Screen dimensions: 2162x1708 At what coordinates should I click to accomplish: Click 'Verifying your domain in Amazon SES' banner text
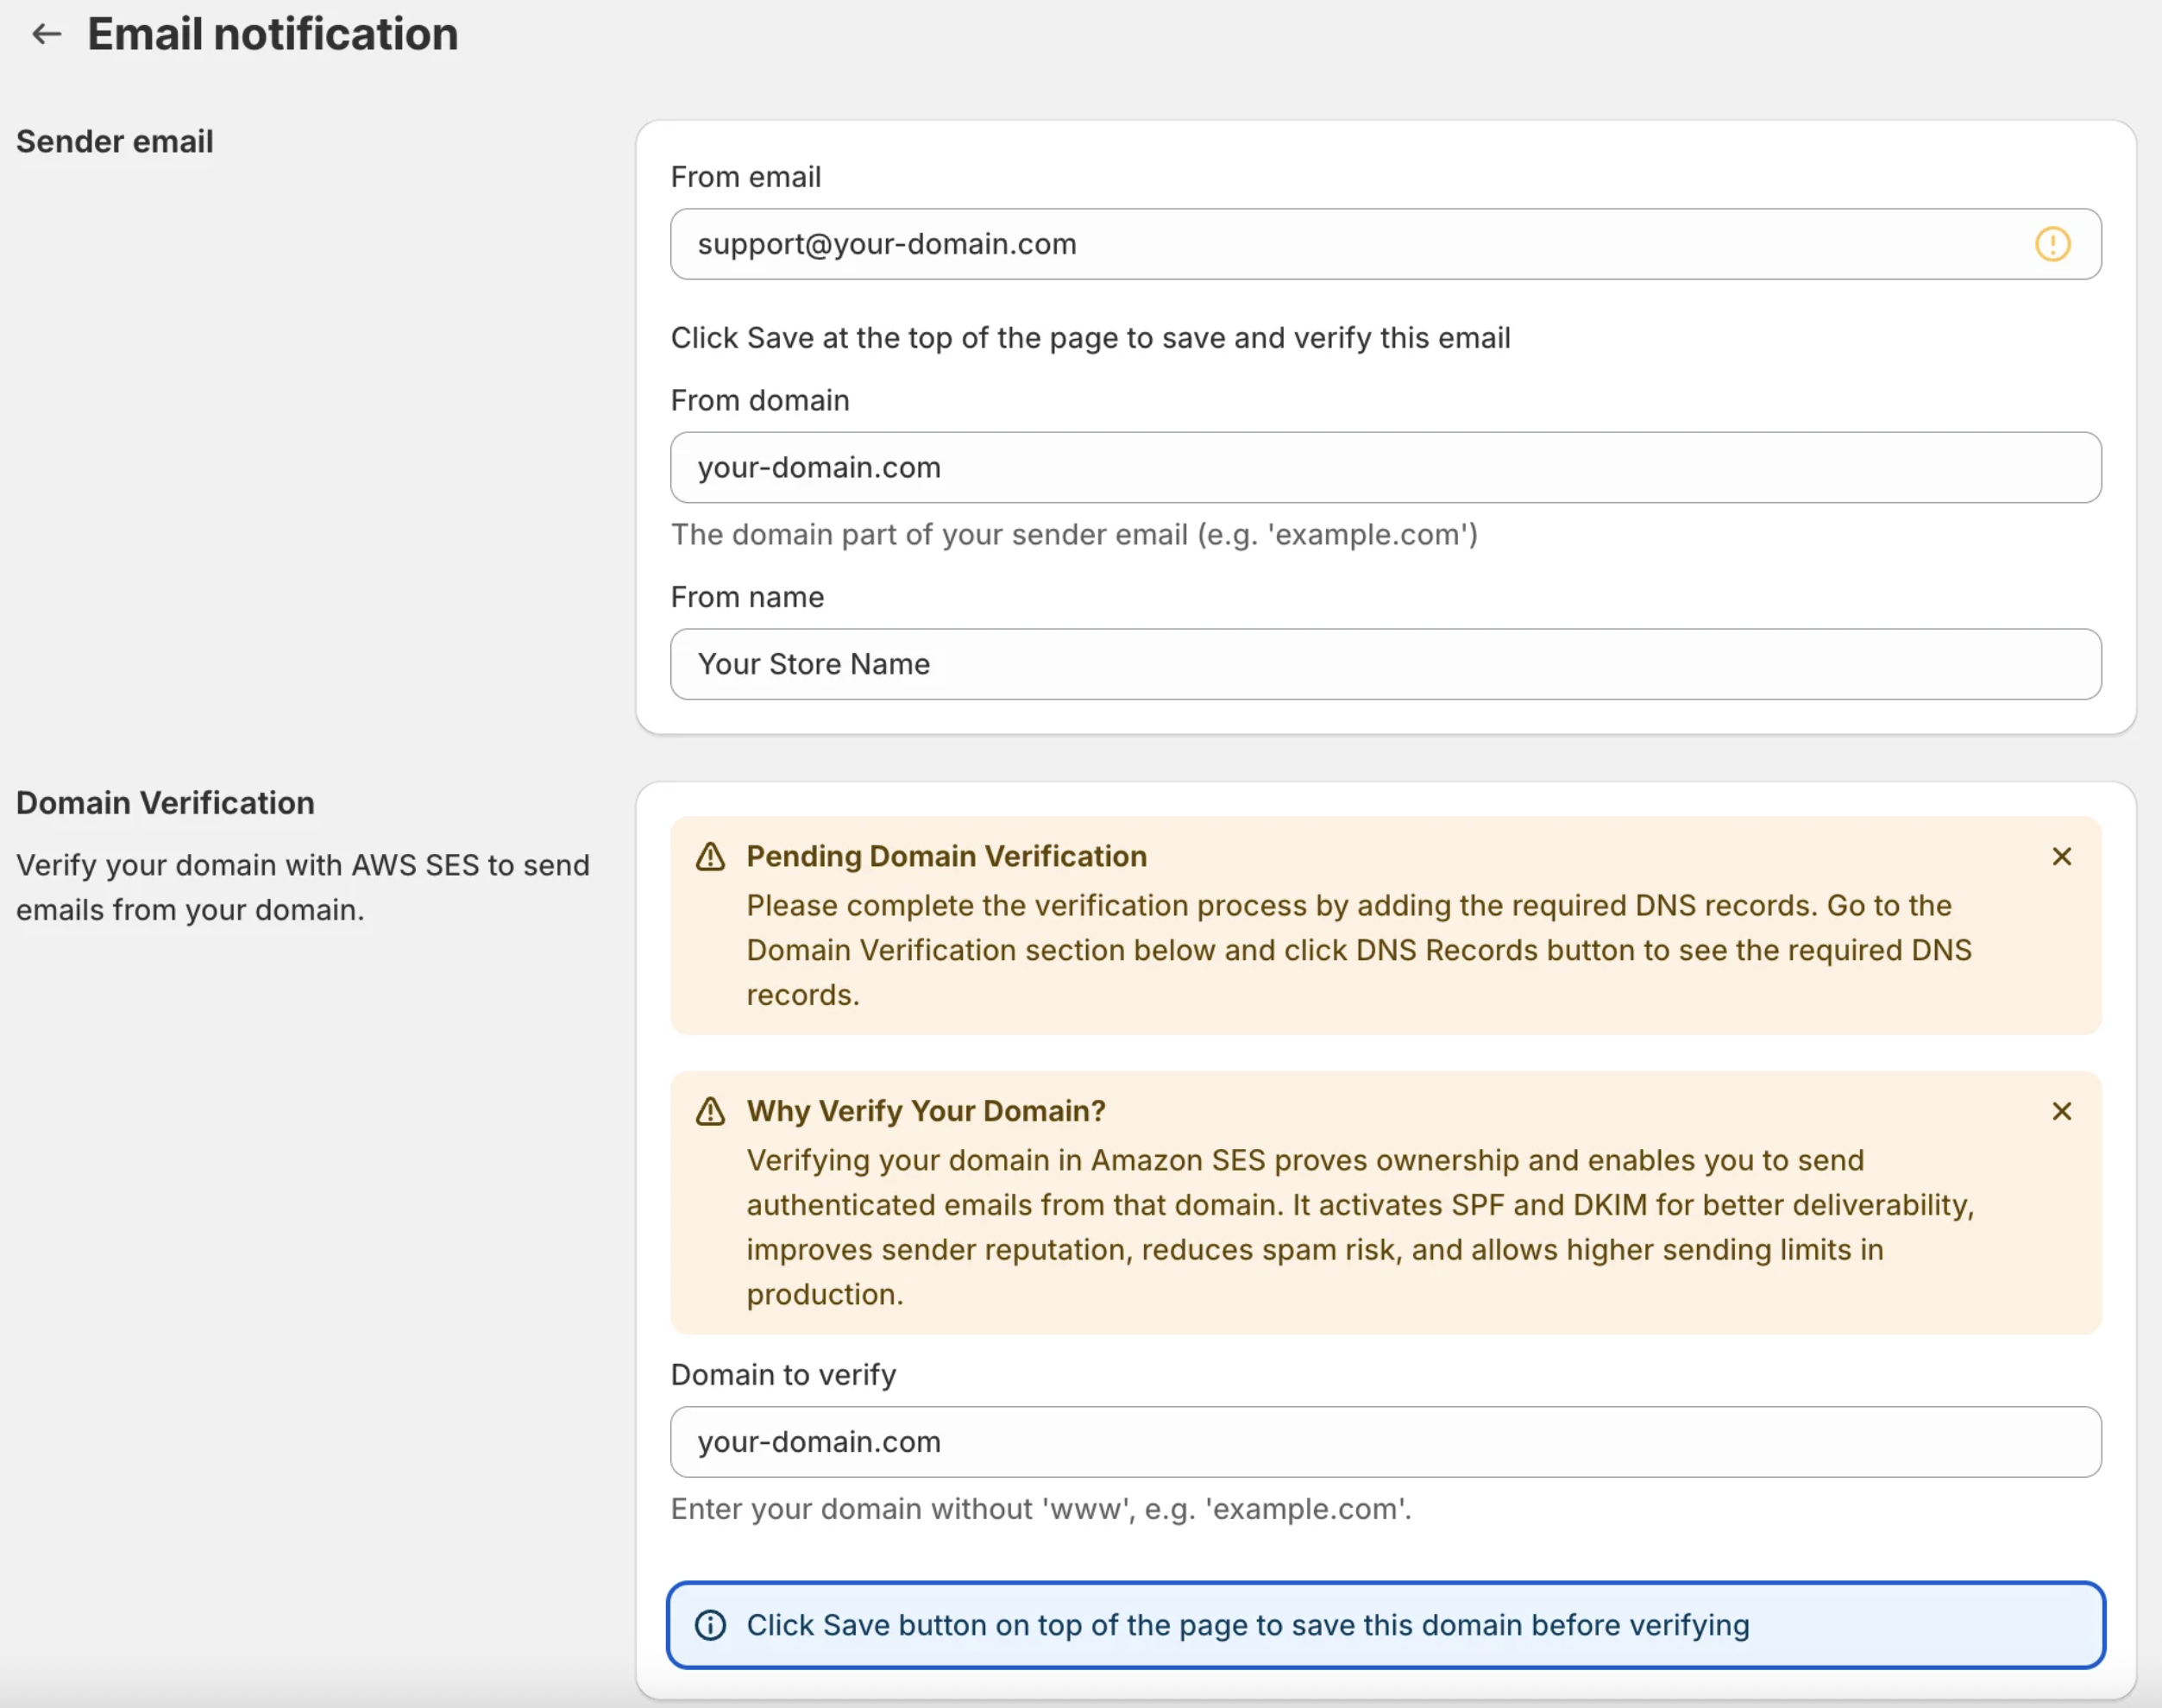pos(1360,1227)
